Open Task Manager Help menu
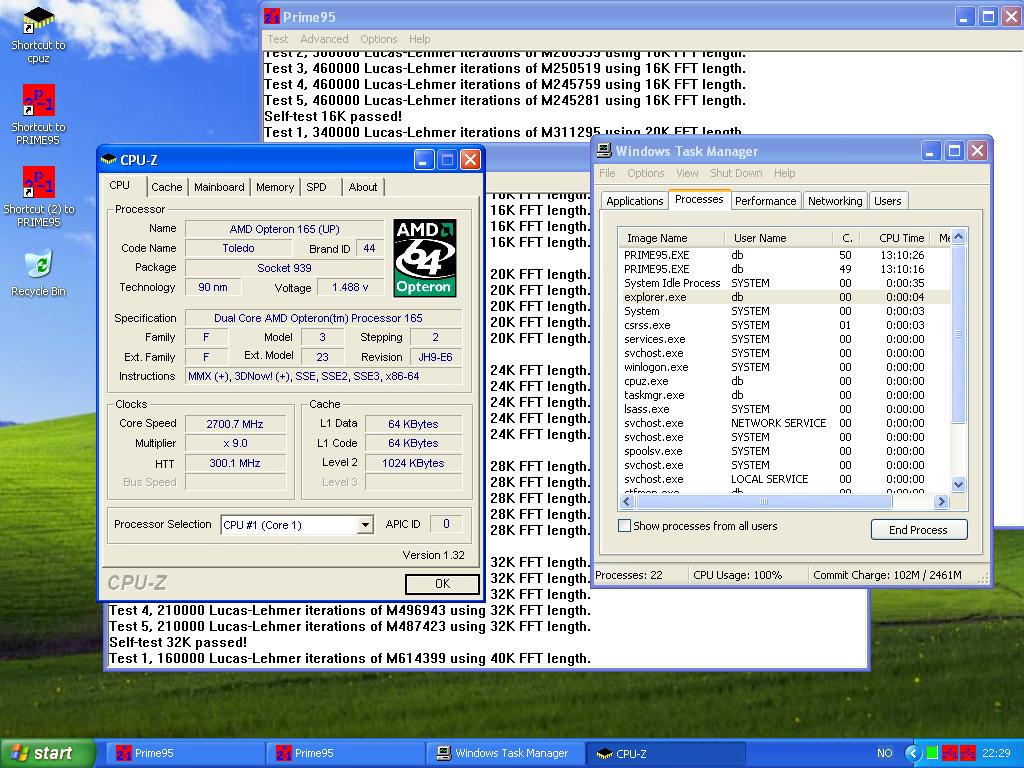 coord(784,173)
